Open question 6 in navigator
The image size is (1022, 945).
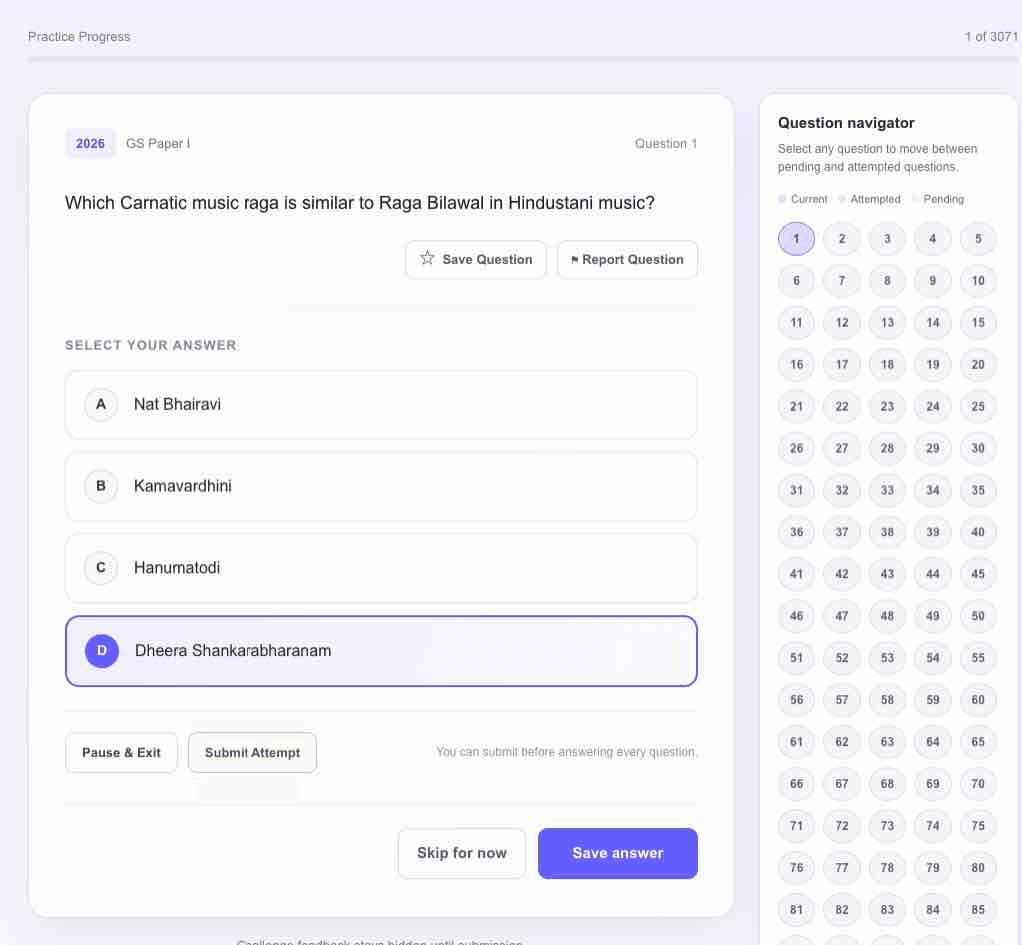[796, 281]
